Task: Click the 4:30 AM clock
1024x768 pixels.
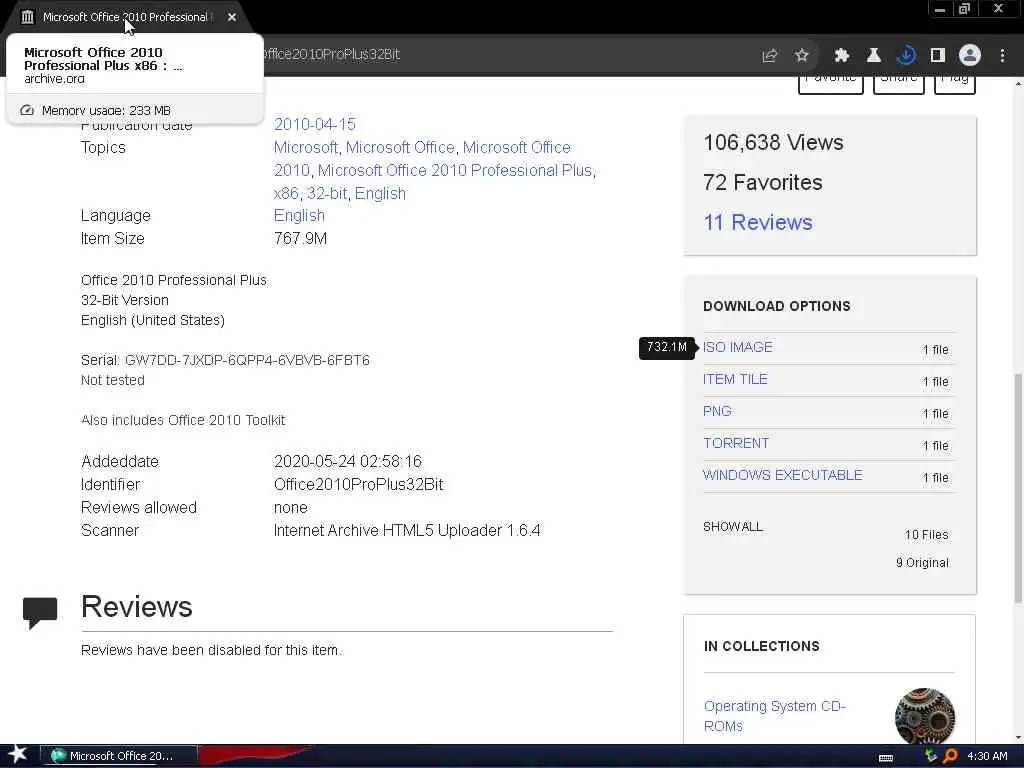Action: click(987, 756)
